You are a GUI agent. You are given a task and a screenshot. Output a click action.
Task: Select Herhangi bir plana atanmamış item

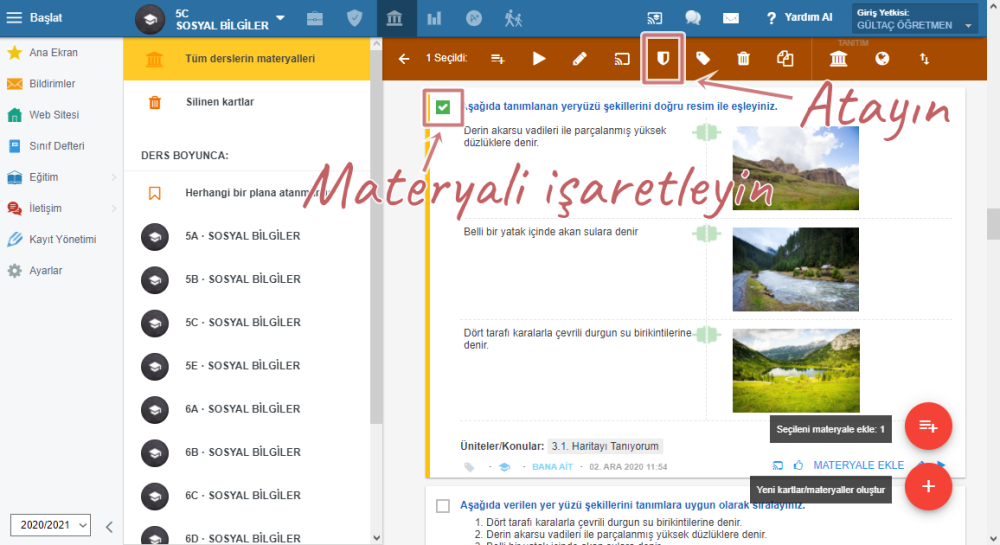(x=247, y=193)
